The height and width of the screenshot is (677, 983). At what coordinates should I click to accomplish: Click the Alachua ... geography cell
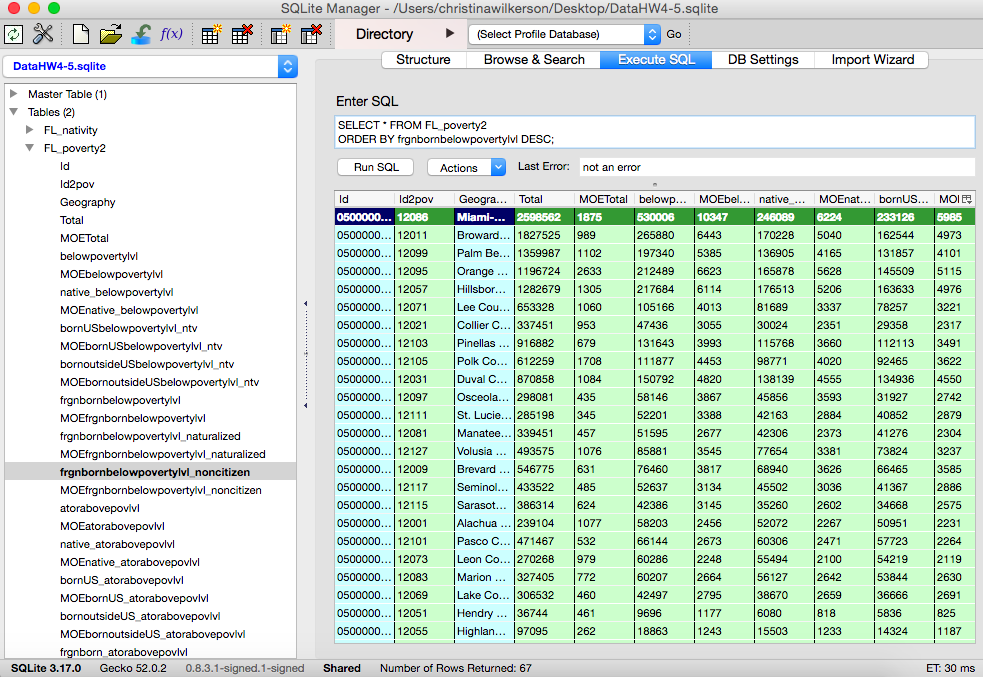click(x=483, y=523)
